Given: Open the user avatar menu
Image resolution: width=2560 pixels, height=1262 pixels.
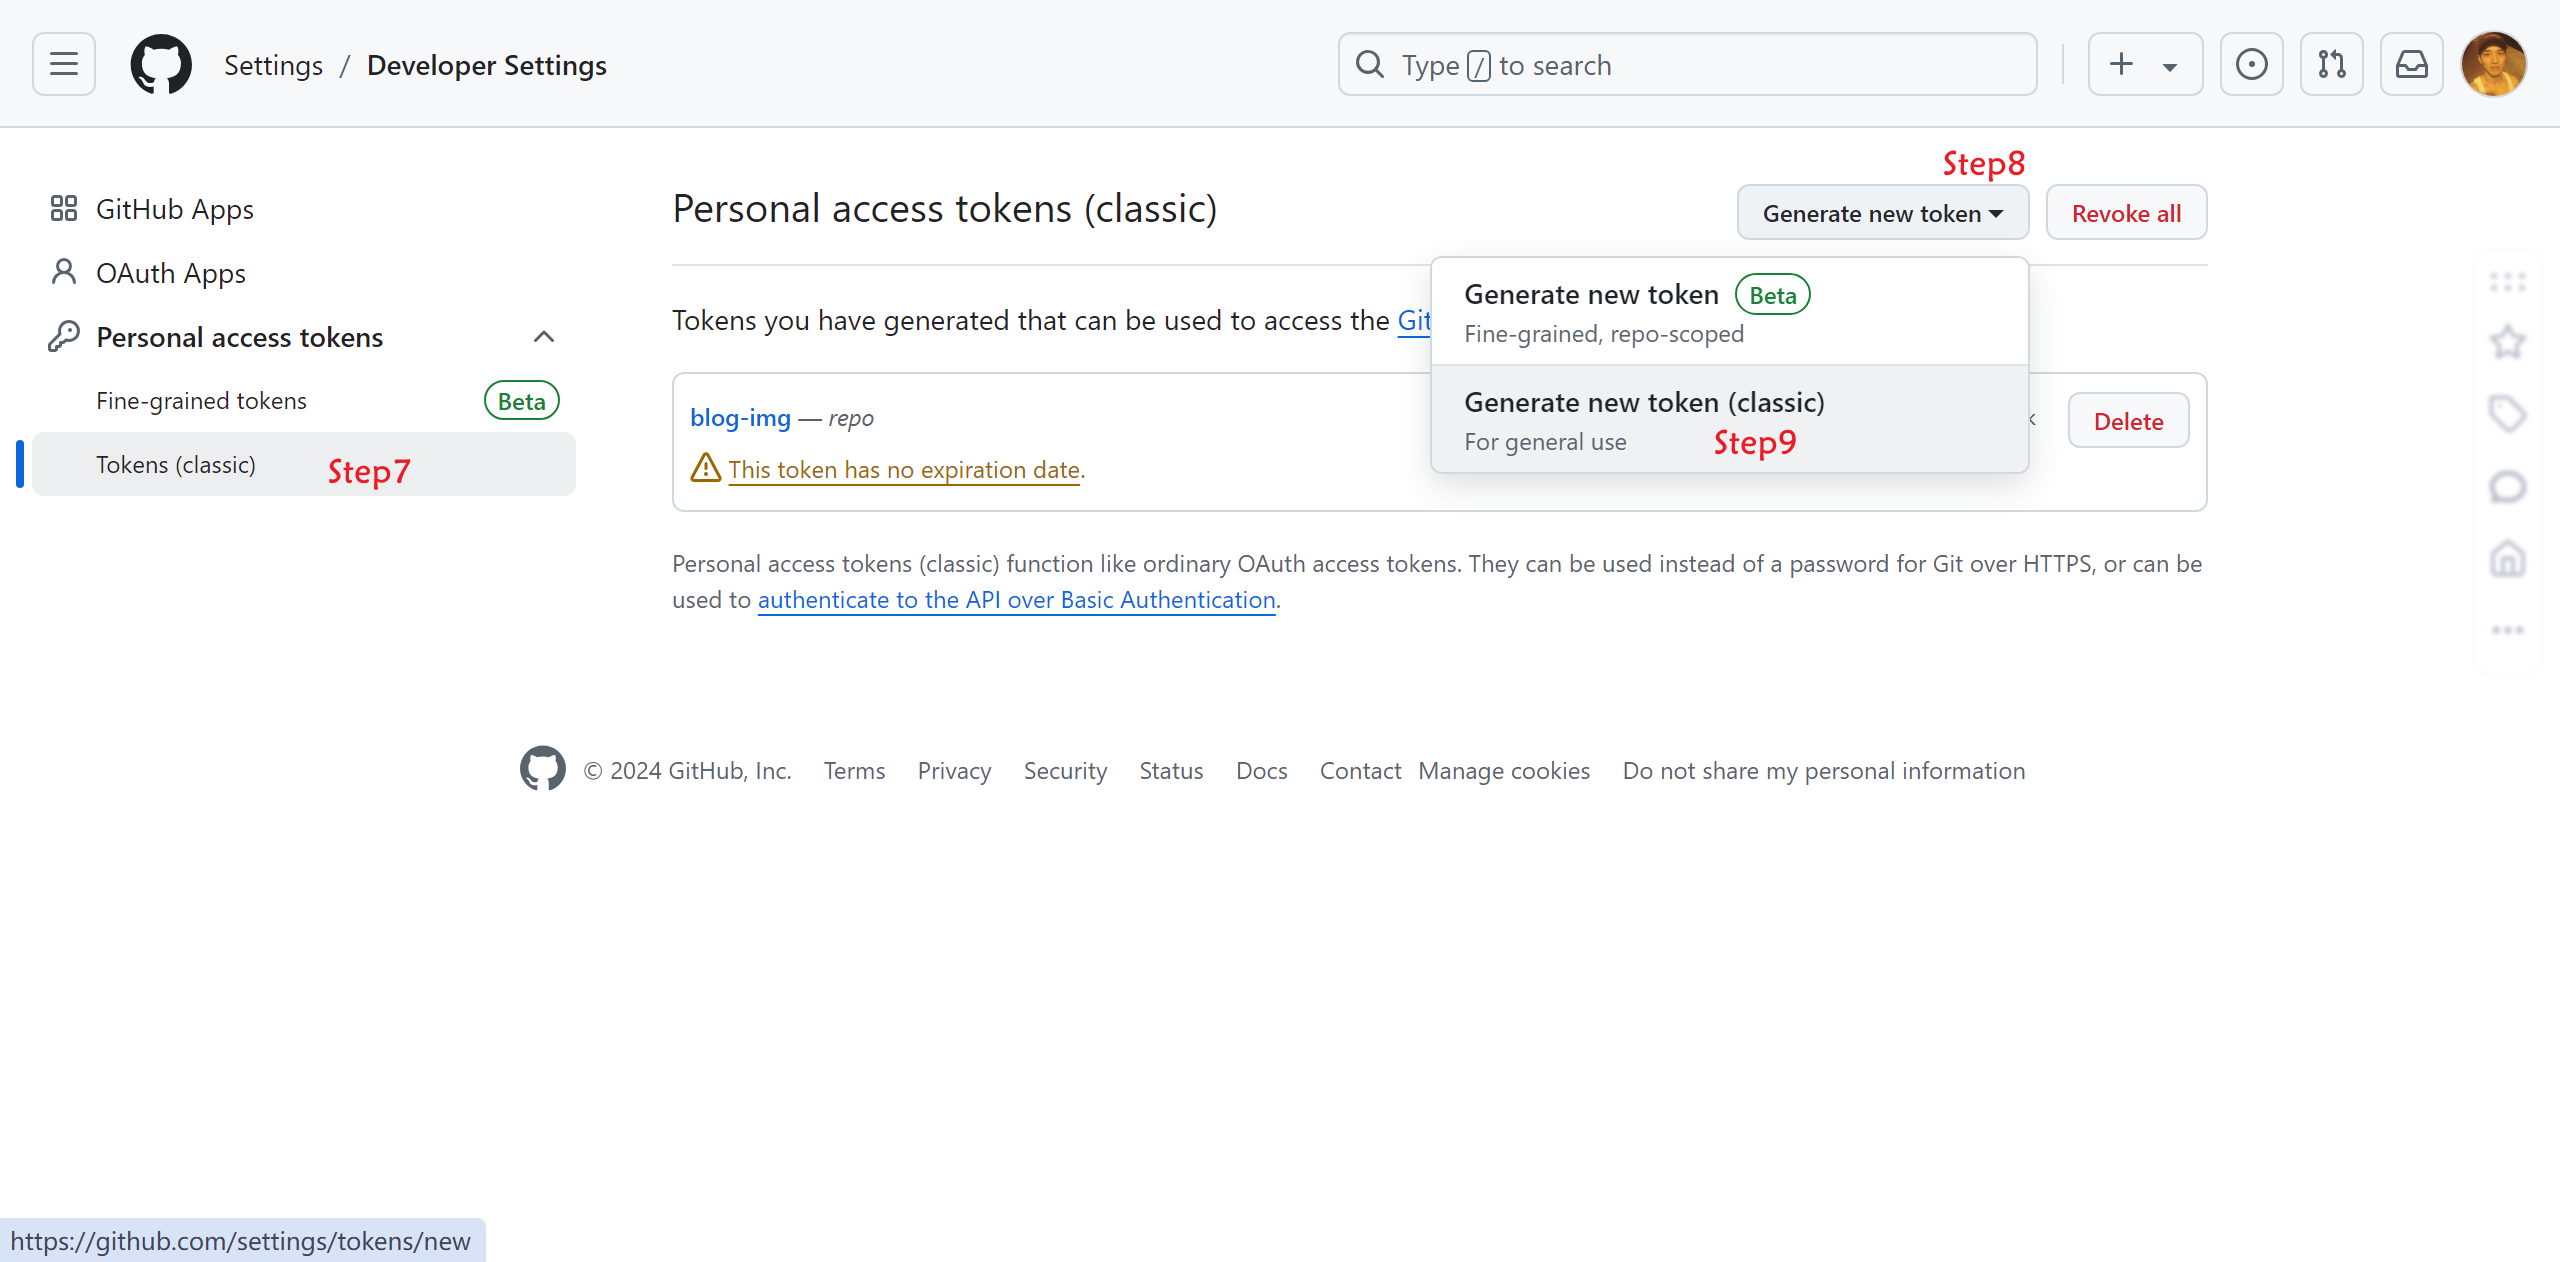Looking at the screenshot, I should [2493, 64].
